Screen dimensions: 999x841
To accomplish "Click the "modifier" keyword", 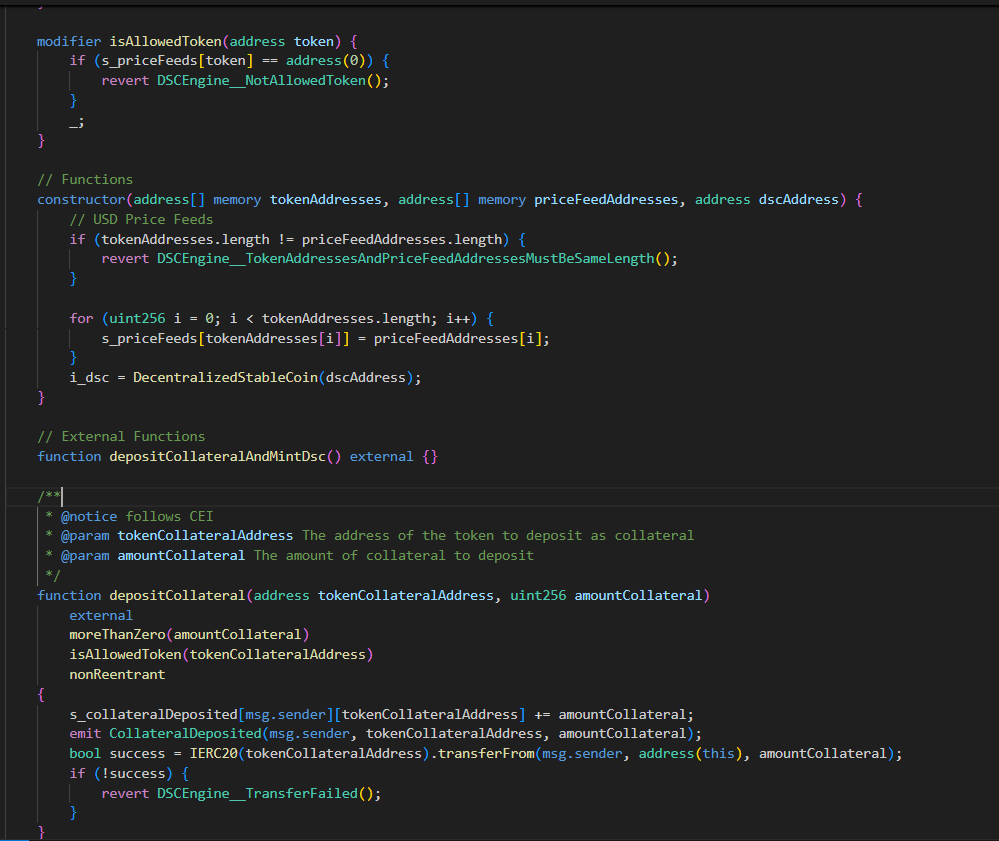I will tap(69, 41).
